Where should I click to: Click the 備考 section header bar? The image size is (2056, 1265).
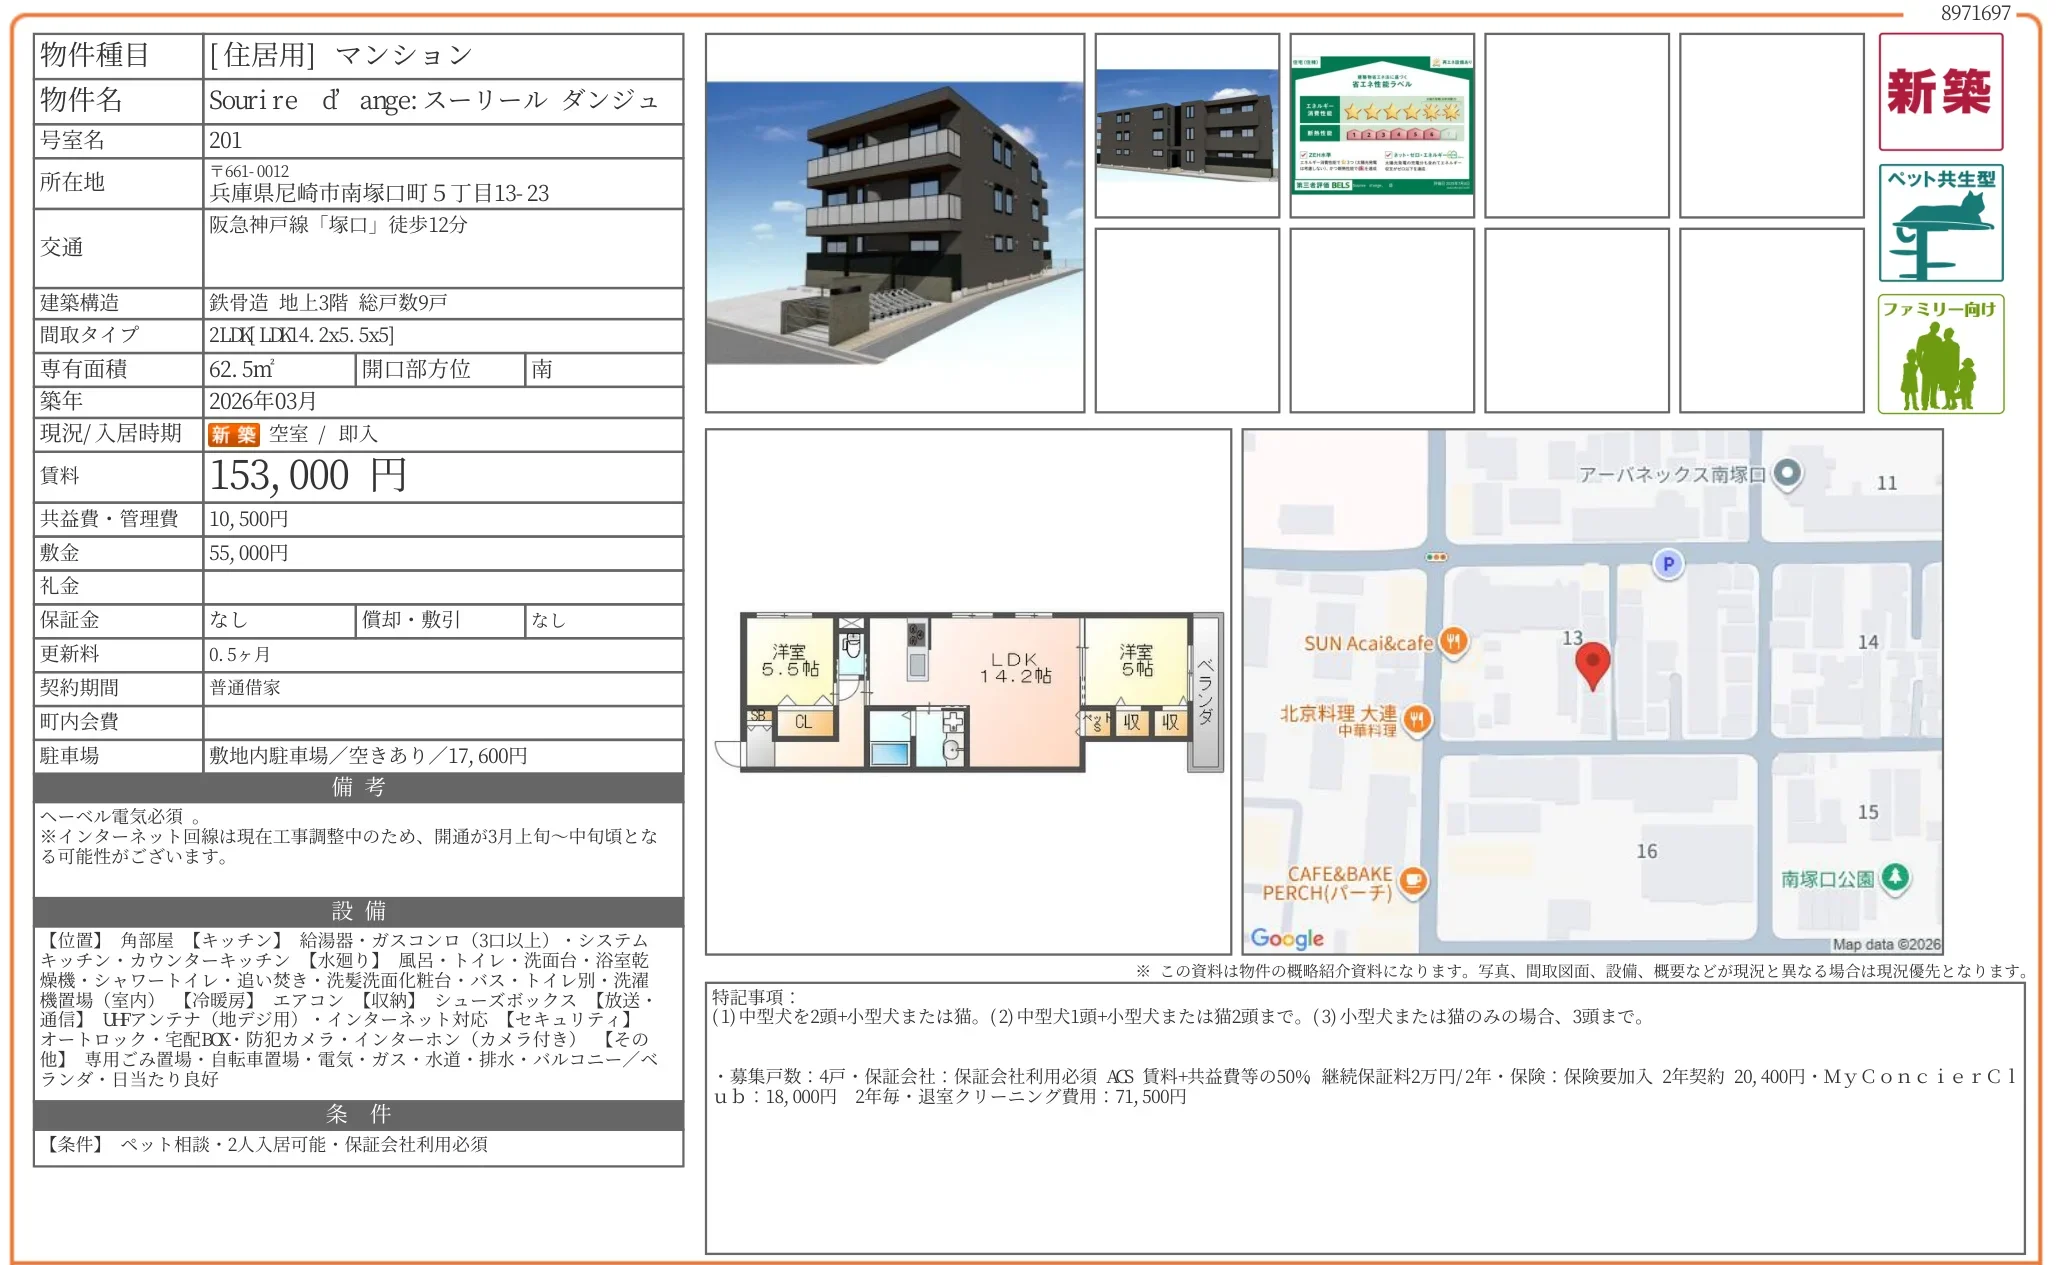358,787
